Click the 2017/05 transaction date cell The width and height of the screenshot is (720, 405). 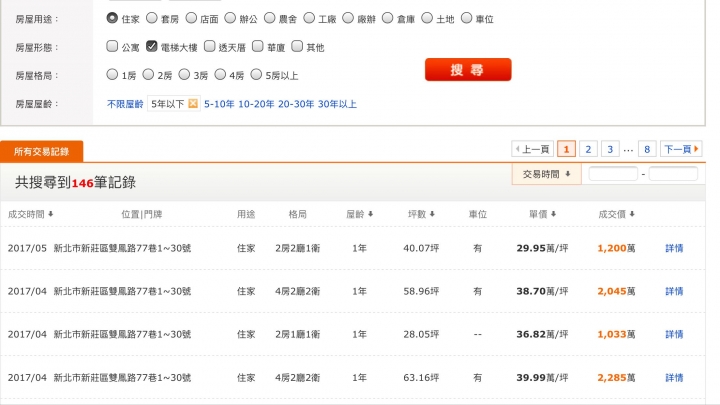point(27,248)
